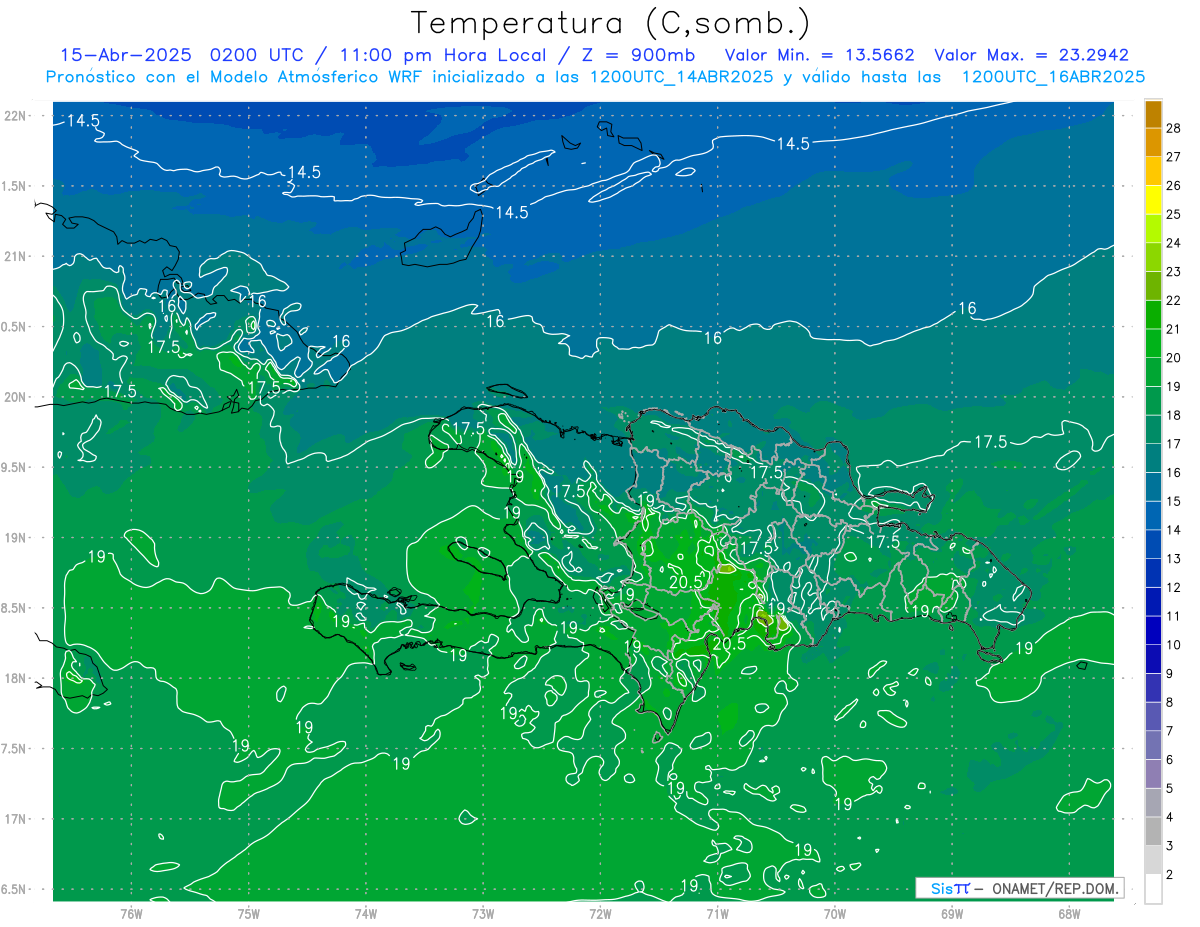Click the blue "Sis" logo text in the credit box
This screenshot has height=927, width=1200.
(942, 888)
